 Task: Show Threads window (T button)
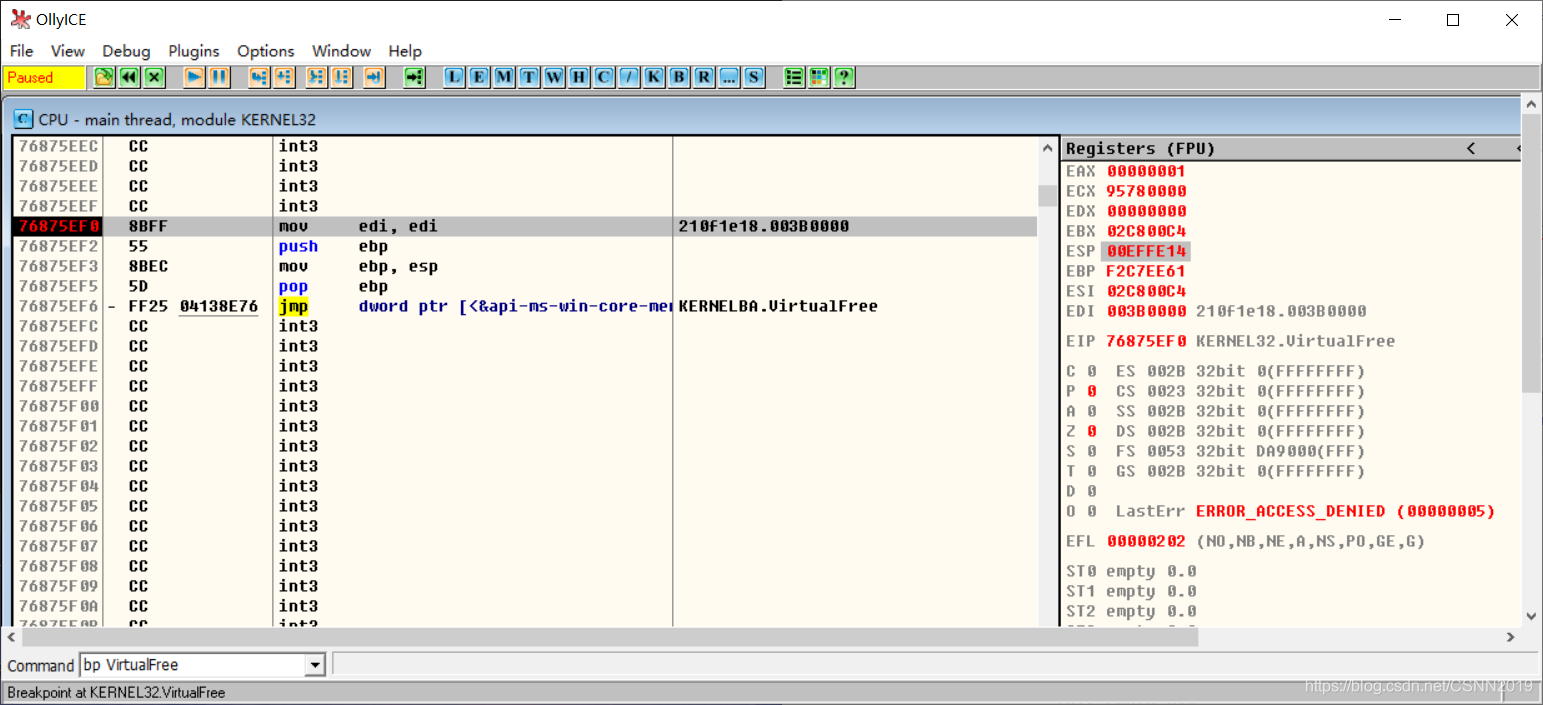tap(529, 77)
